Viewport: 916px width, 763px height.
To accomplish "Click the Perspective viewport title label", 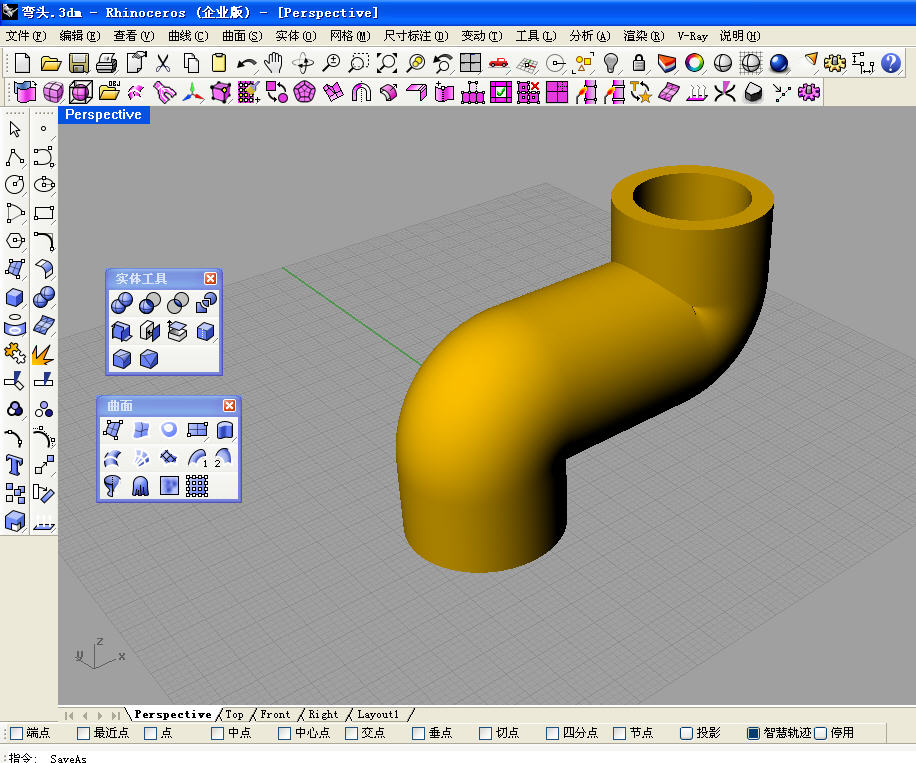I will [x=103, y=115].
